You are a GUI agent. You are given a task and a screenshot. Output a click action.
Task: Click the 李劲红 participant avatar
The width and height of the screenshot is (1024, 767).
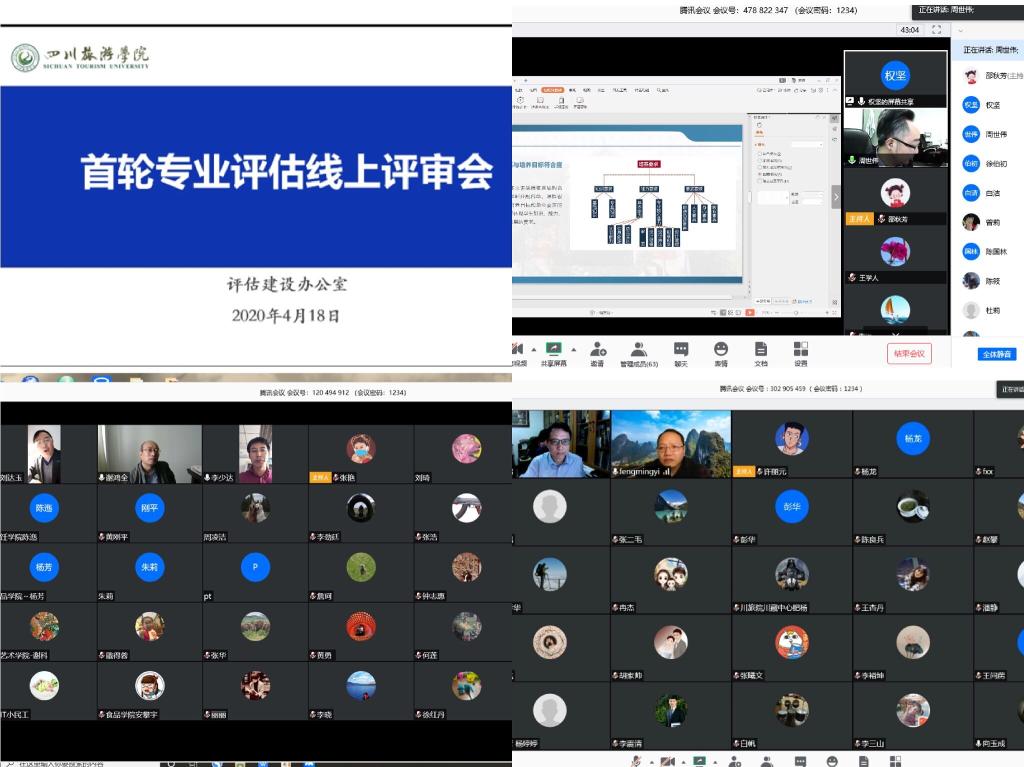click(360, 508)
